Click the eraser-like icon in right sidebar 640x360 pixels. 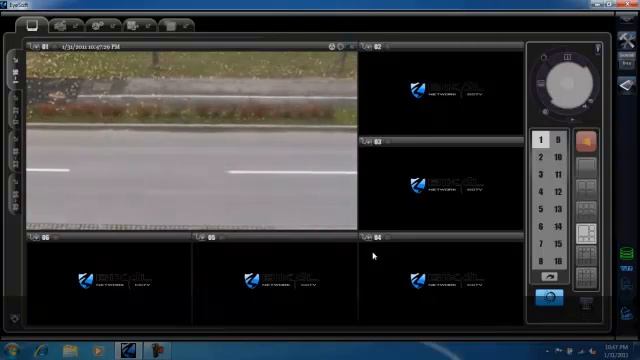627,85
